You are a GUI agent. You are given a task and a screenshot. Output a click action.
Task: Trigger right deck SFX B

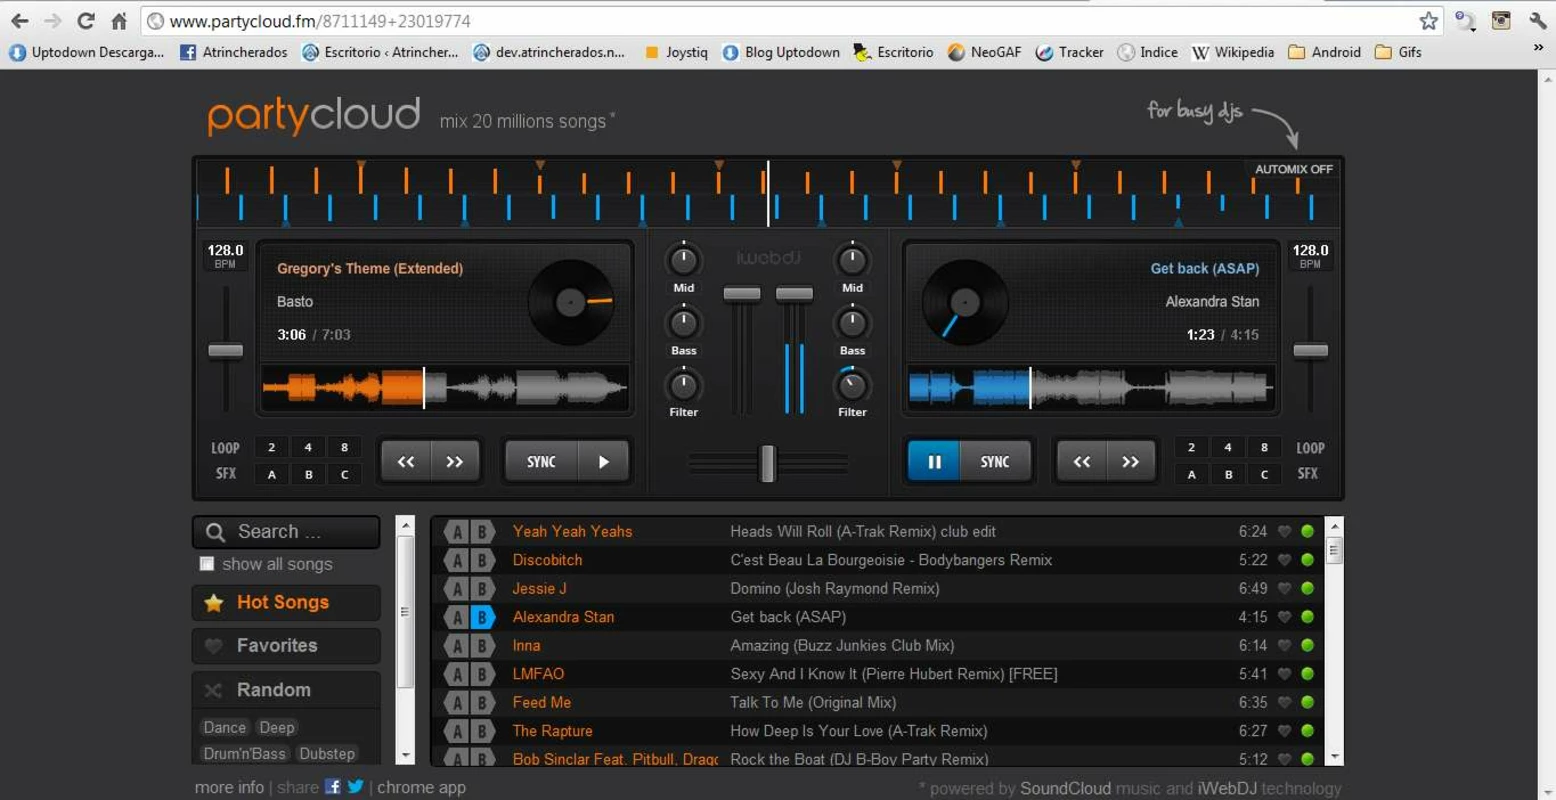[x=1228, y=474]
